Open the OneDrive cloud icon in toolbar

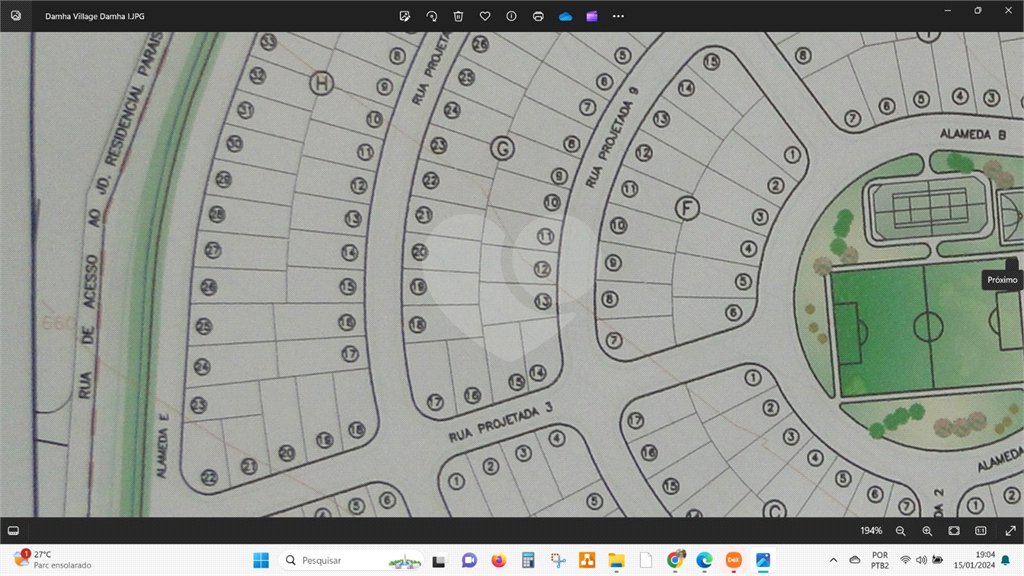566,16
